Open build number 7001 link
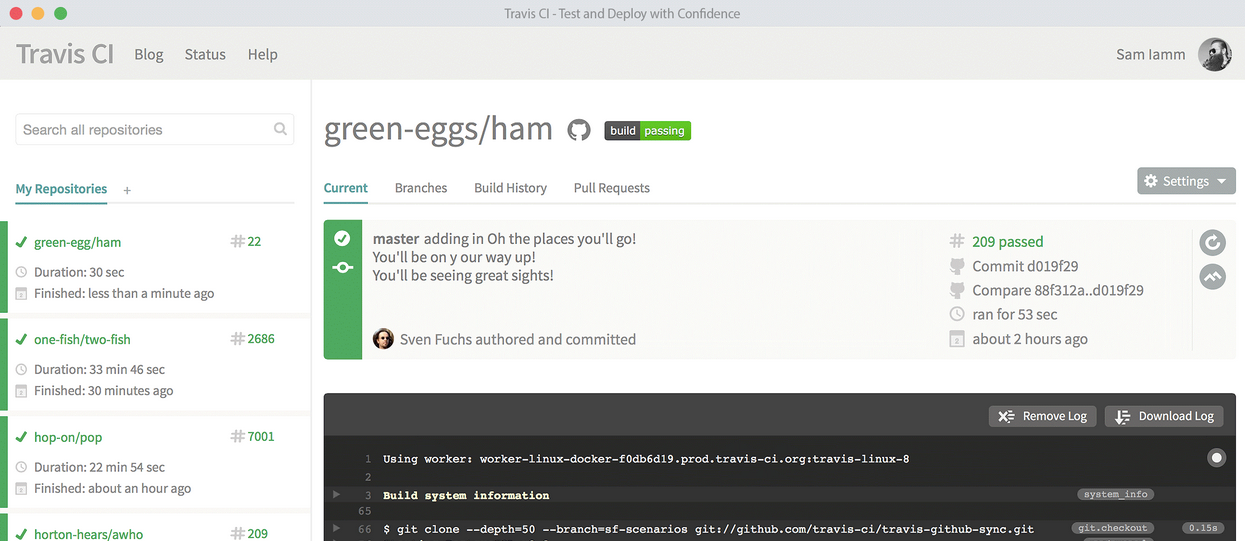 click(261, 436)
